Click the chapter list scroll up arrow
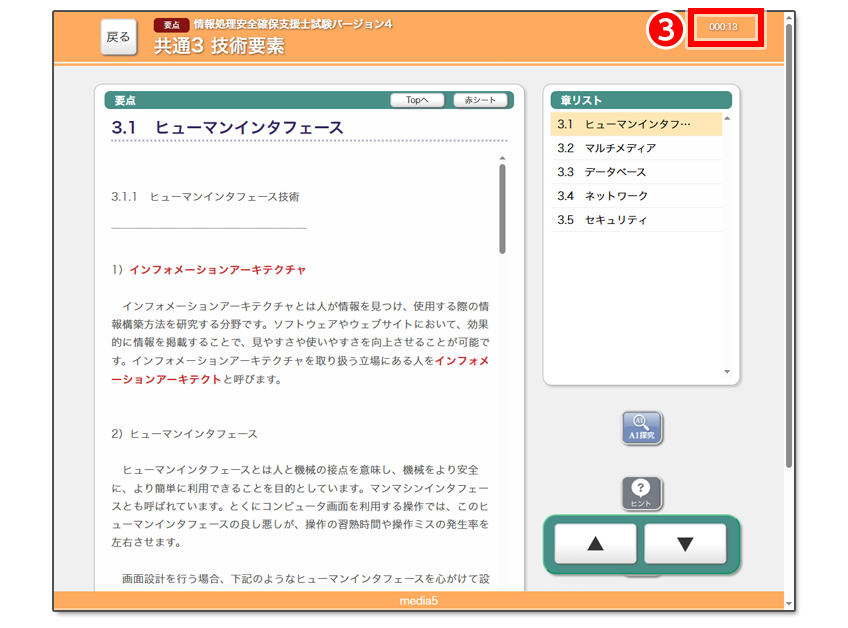This screenshot has width=848, height=628. 727,118
